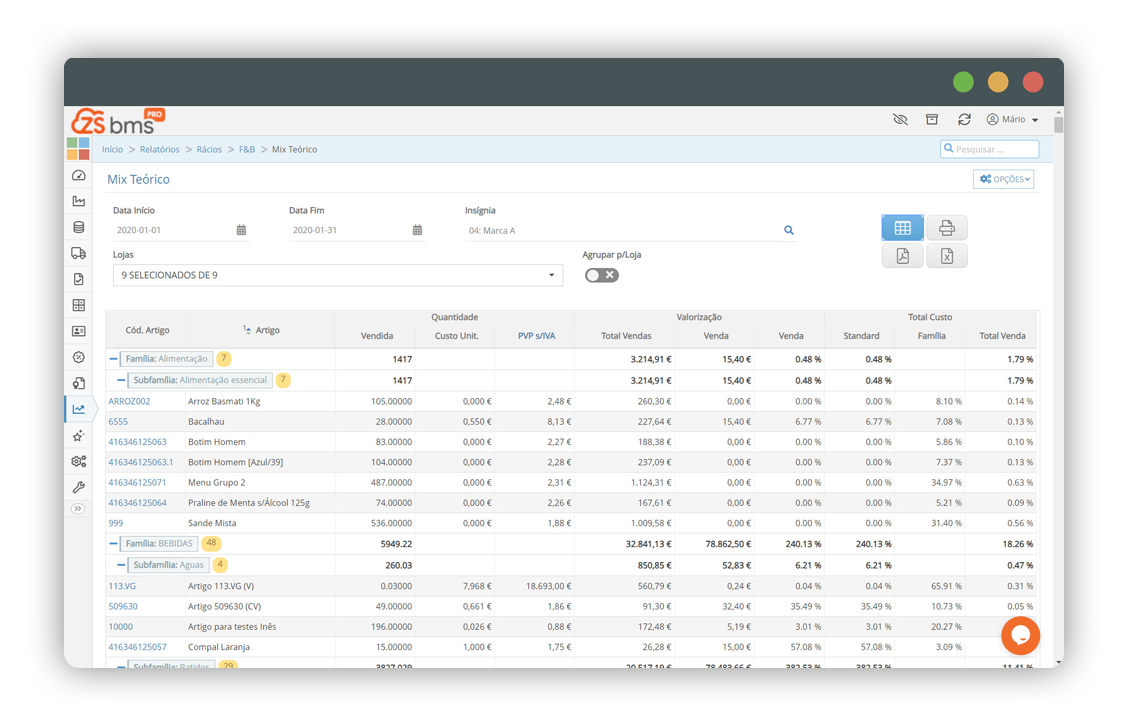Viewport: 1128px width, 726px height.
Task: Search insígnia with magnifier icon
Action: tap(788, 230)
